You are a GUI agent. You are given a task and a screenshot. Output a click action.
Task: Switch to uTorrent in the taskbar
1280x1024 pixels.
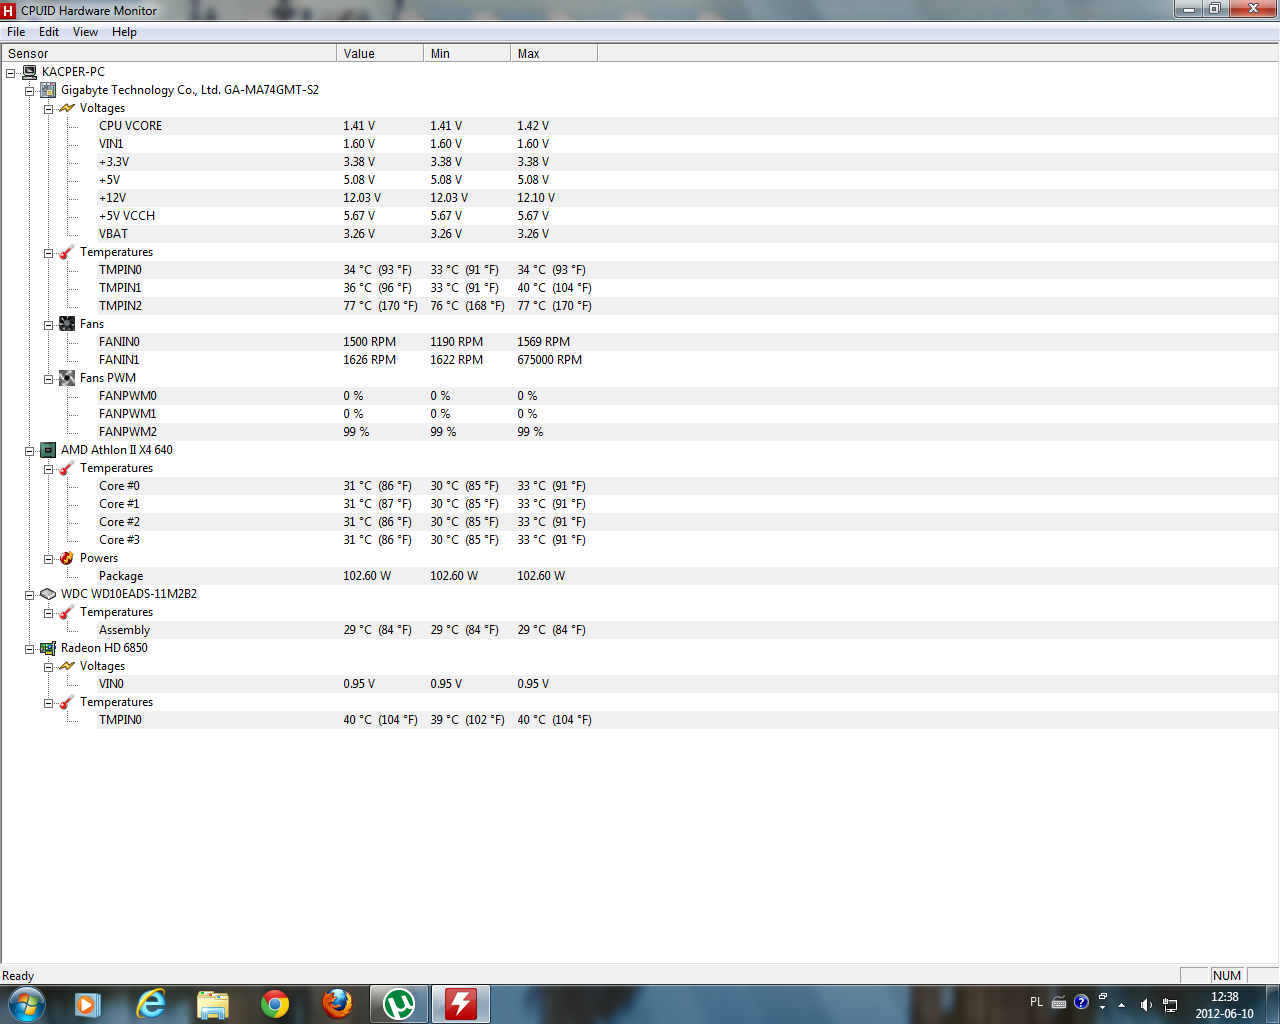(x=399, y=1004)
